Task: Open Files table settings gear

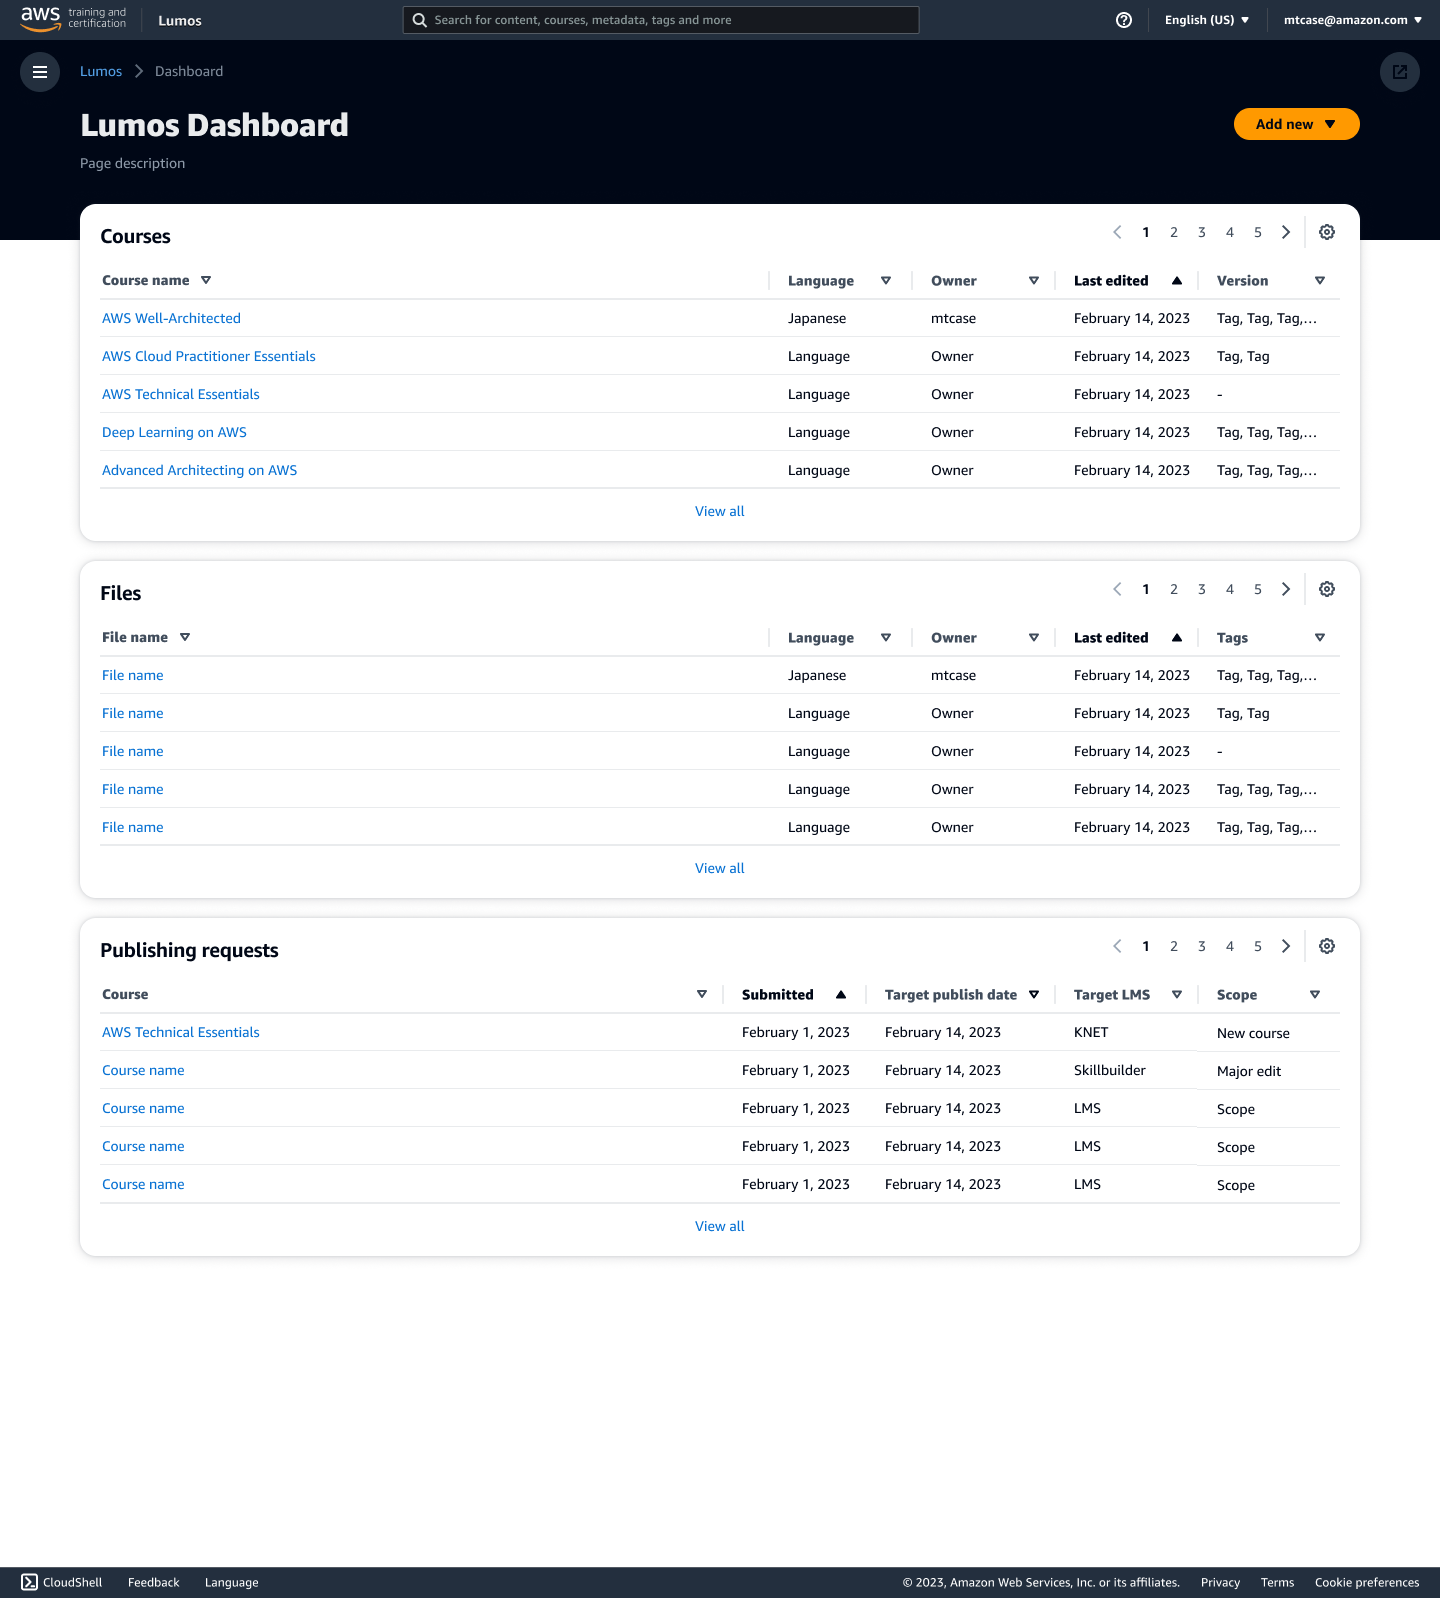Action: coord(1327,589)
